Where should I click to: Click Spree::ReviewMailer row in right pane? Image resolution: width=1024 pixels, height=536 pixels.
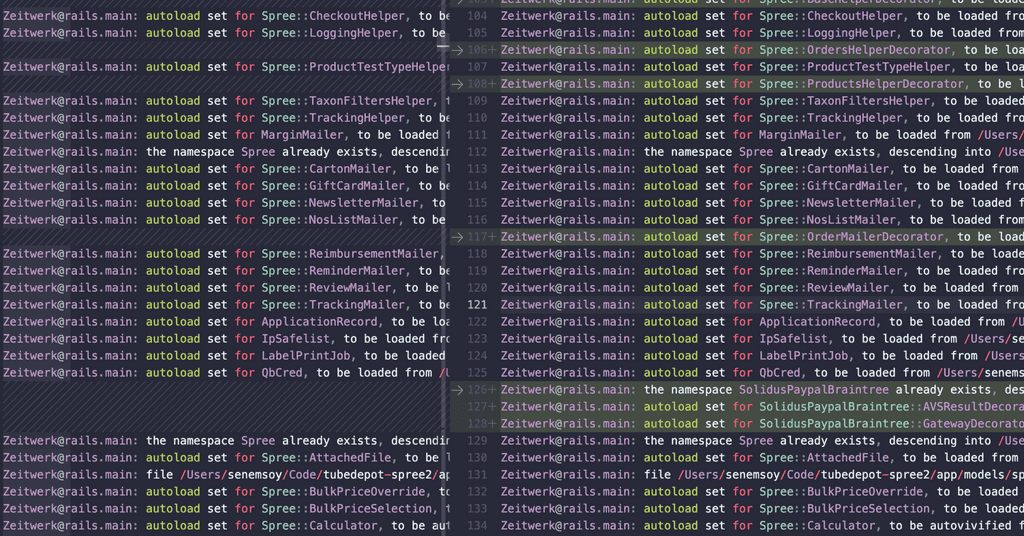pyautogui.click(x=762, y=288)
